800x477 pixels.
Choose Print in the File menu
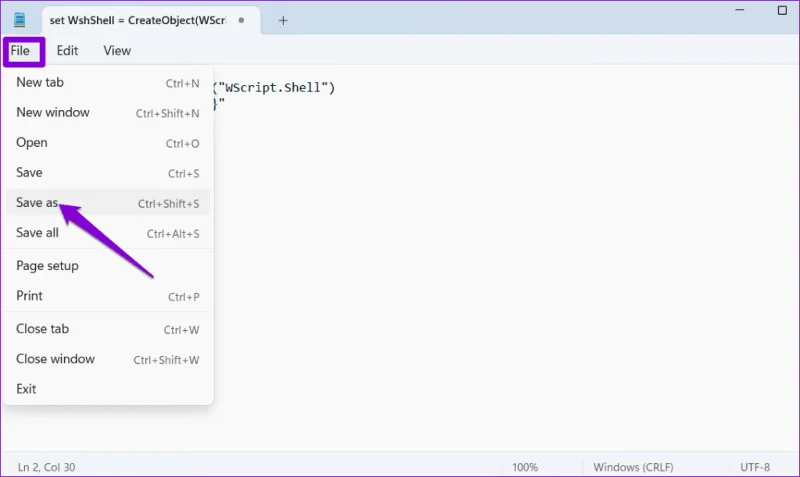coord(108,296)
